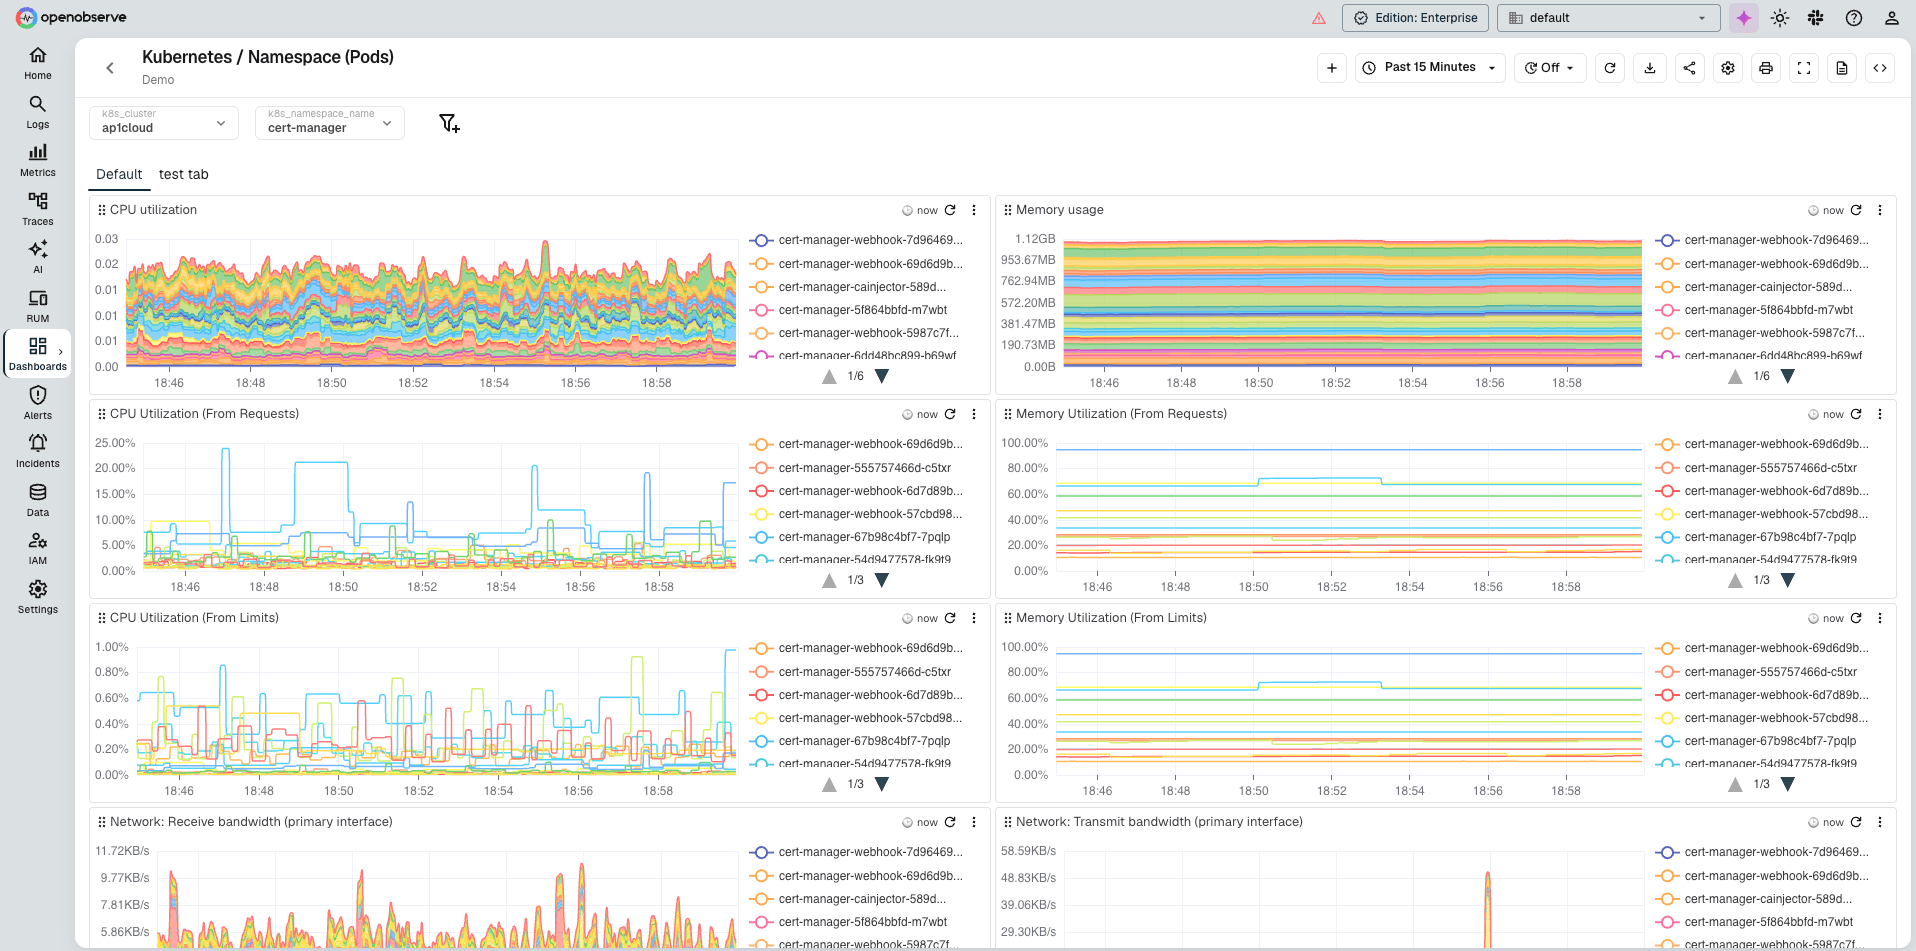Viewport: 1916px width, 951px height.
Task: Click the openobserve logo
Action: [71, 17]
